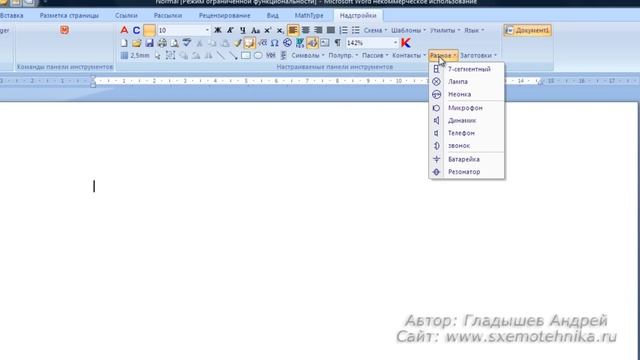
Task: Choose Динамик from the menu
Action: [467, 120]
